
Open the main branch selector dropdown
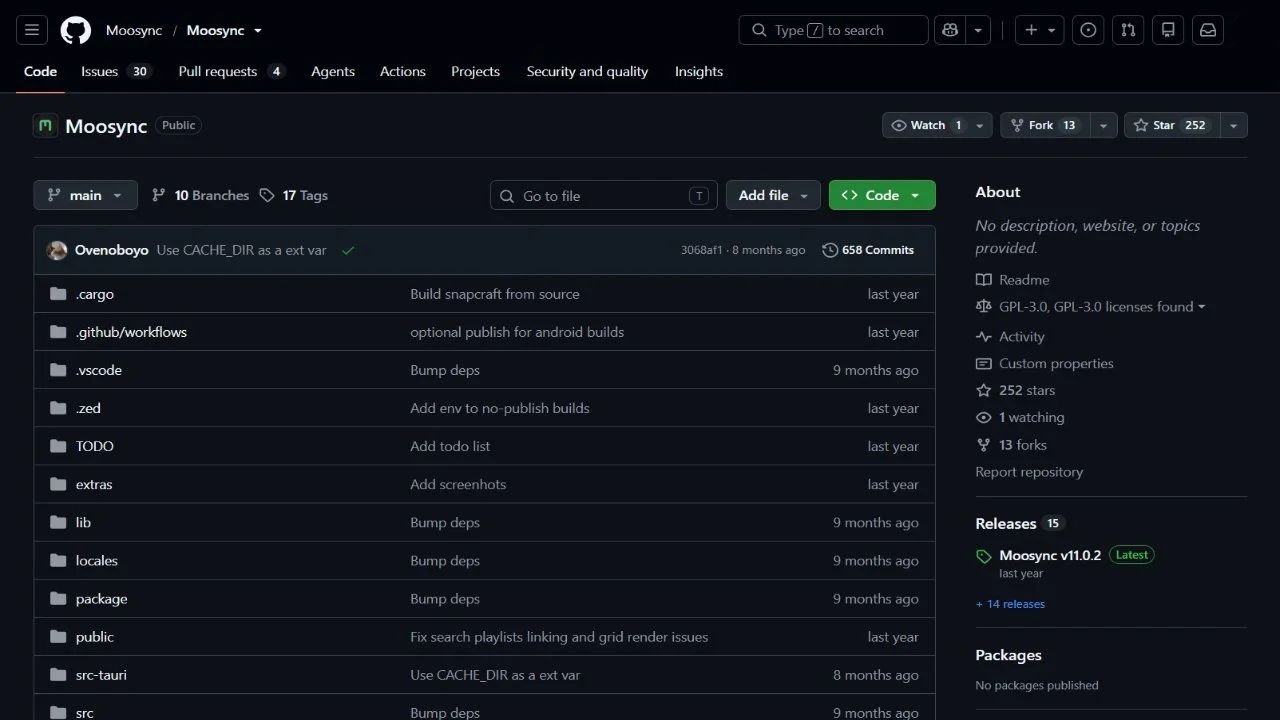click(85, 195)
